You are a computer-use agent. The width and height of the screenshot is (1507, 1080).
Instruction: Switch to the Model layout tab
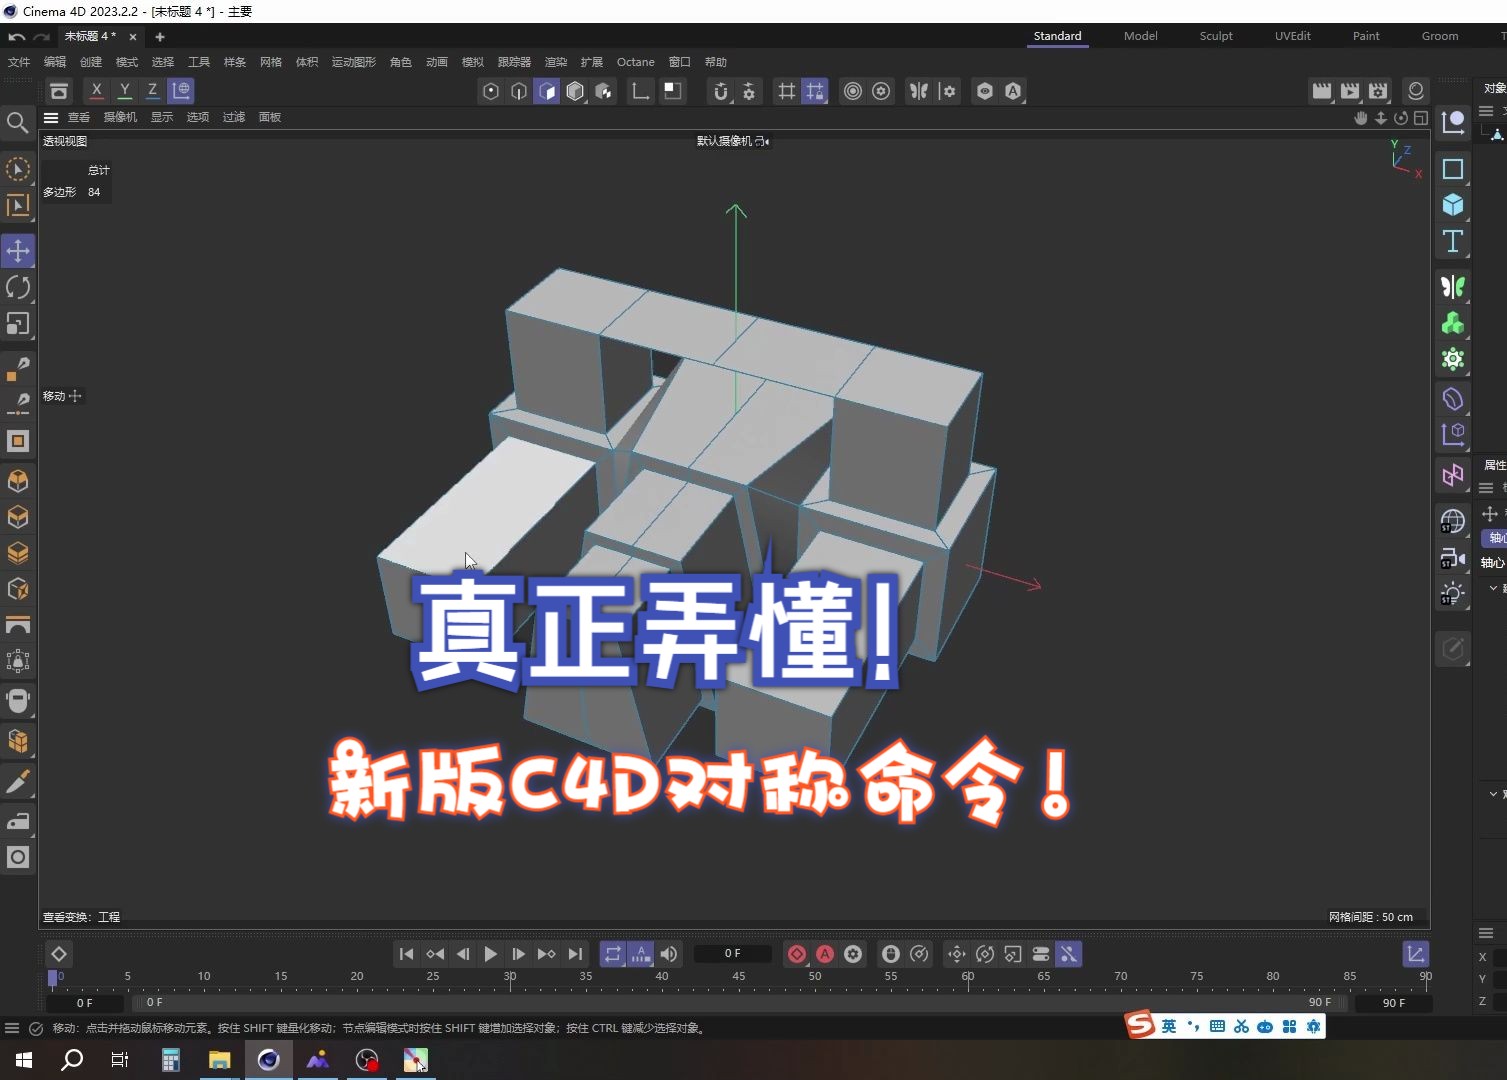[x=1140, y=36]
